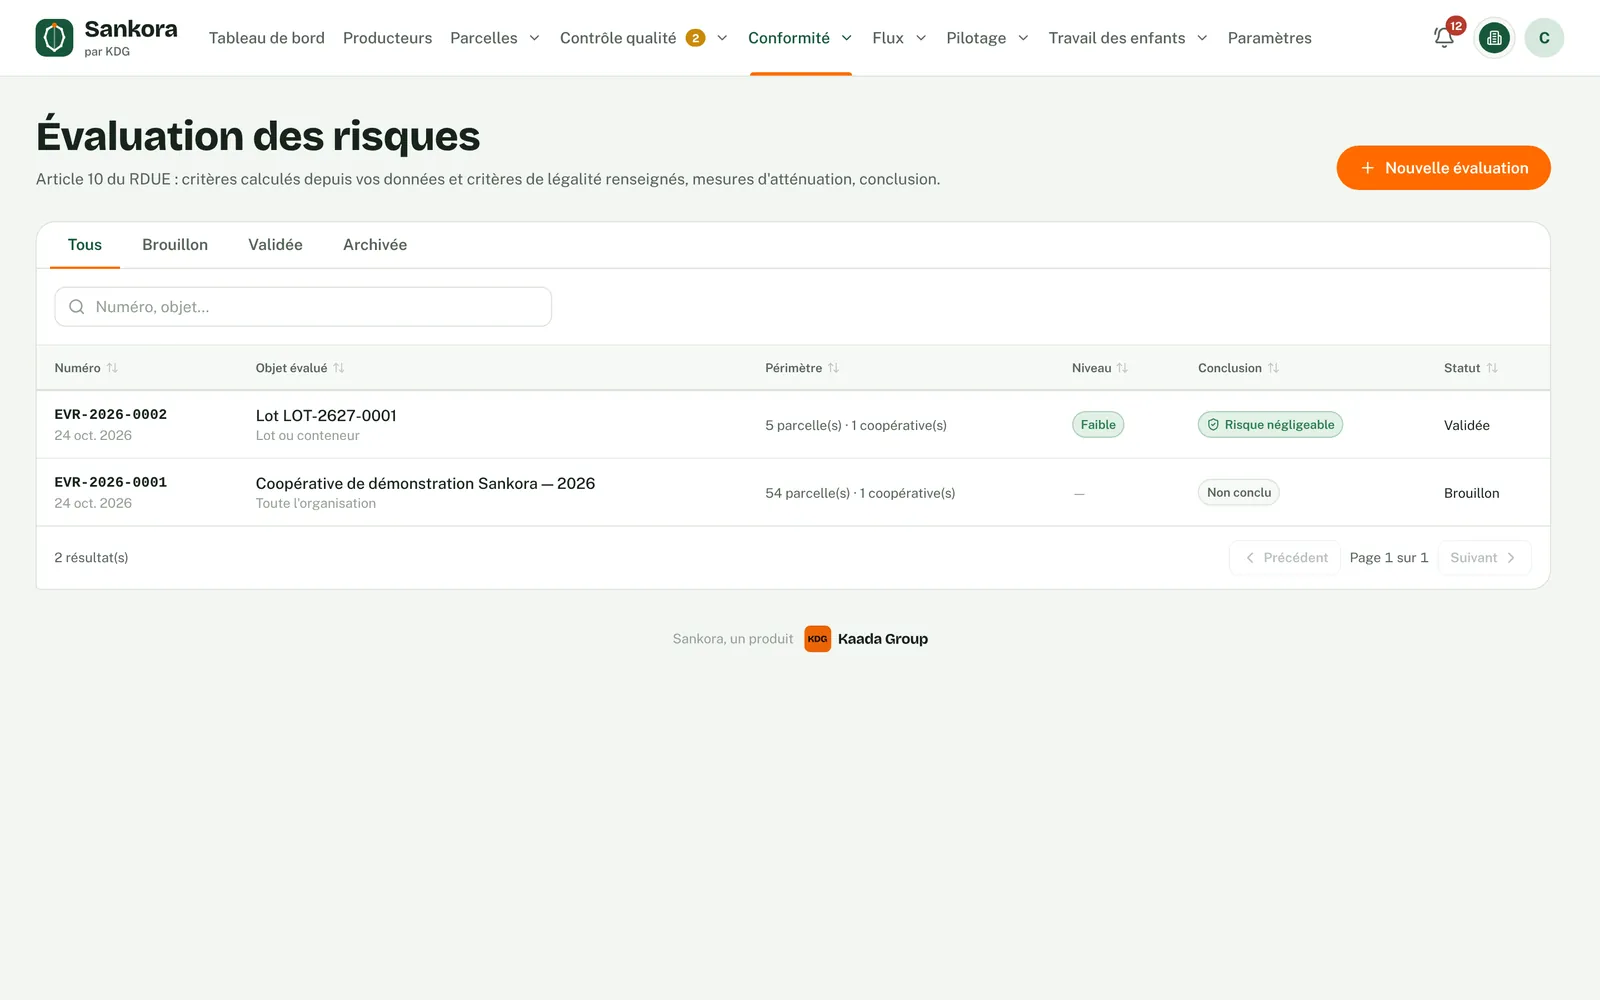Image resolution: width=1600 pixels, height=1000 pixels.
Task: Focus the Numéro, objet search field
Action: (x=303, y=307)
